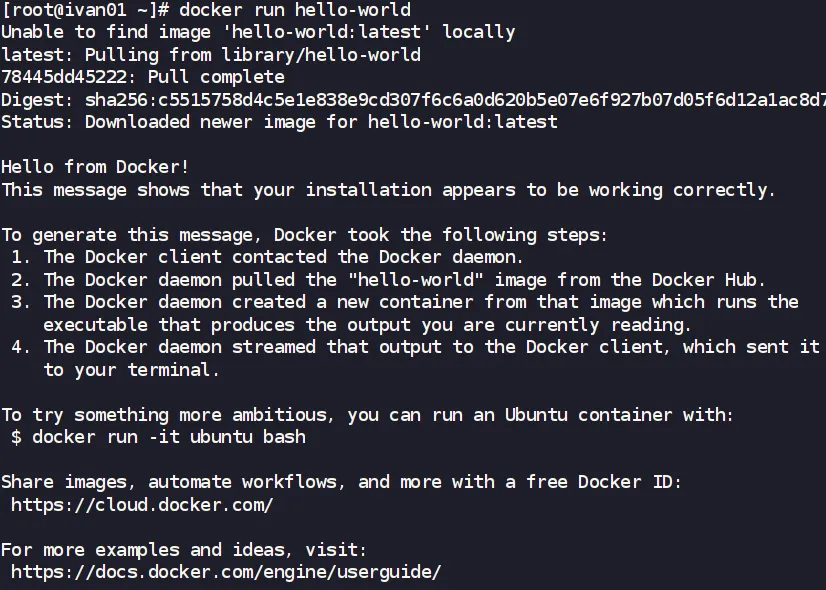This screenshot has height=590, width=826.
Task: Click the "Hello from Docker!" line
Action: [x=95, y=167]
